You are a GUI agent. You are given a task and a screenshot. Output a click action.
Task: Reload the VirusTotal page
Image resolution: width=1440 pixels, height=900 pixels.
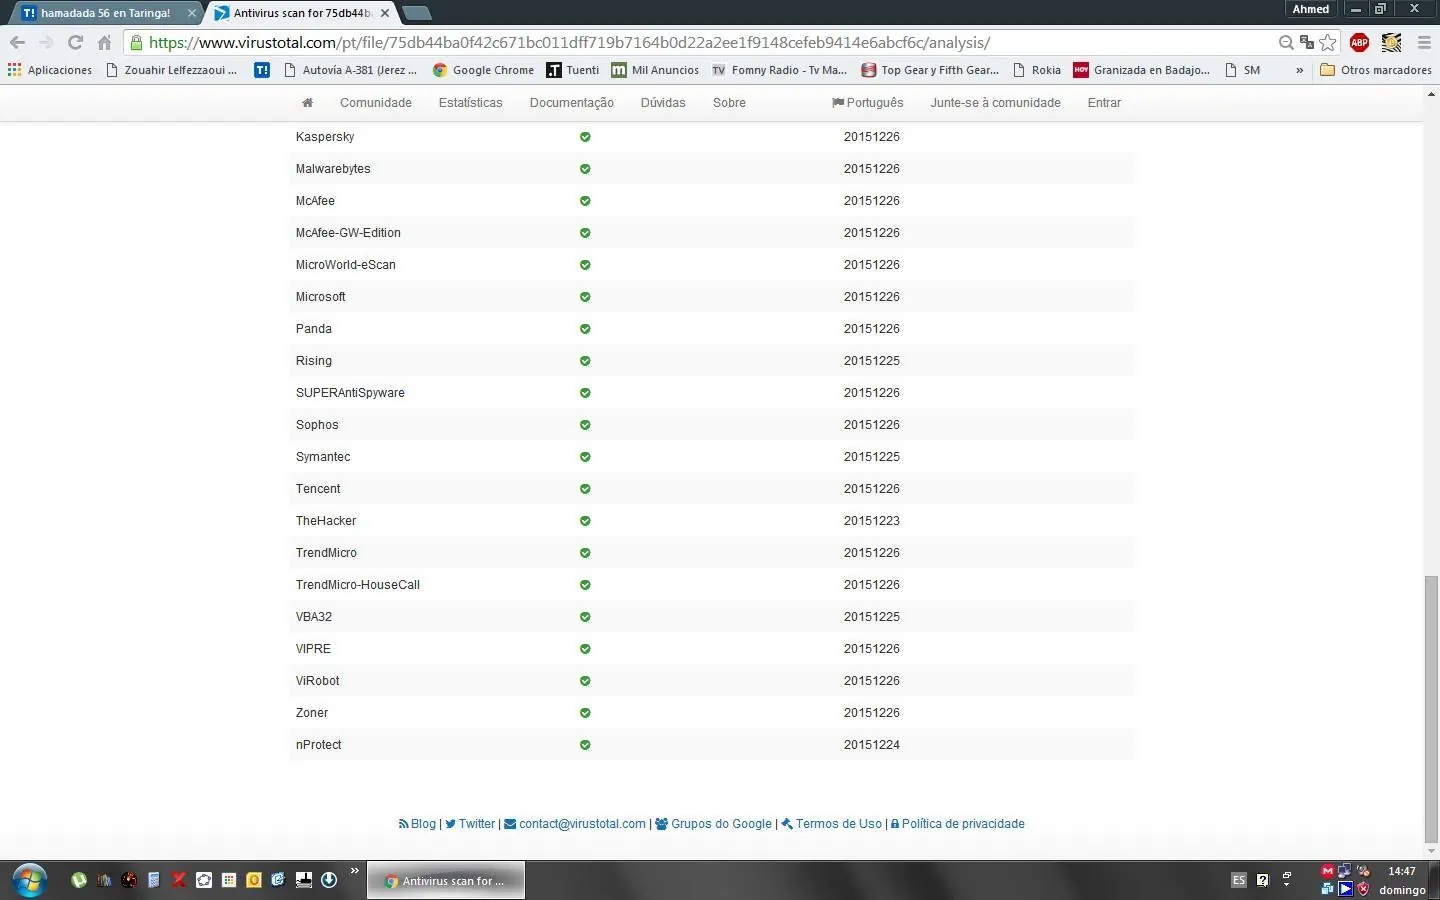tap(75, 43)
